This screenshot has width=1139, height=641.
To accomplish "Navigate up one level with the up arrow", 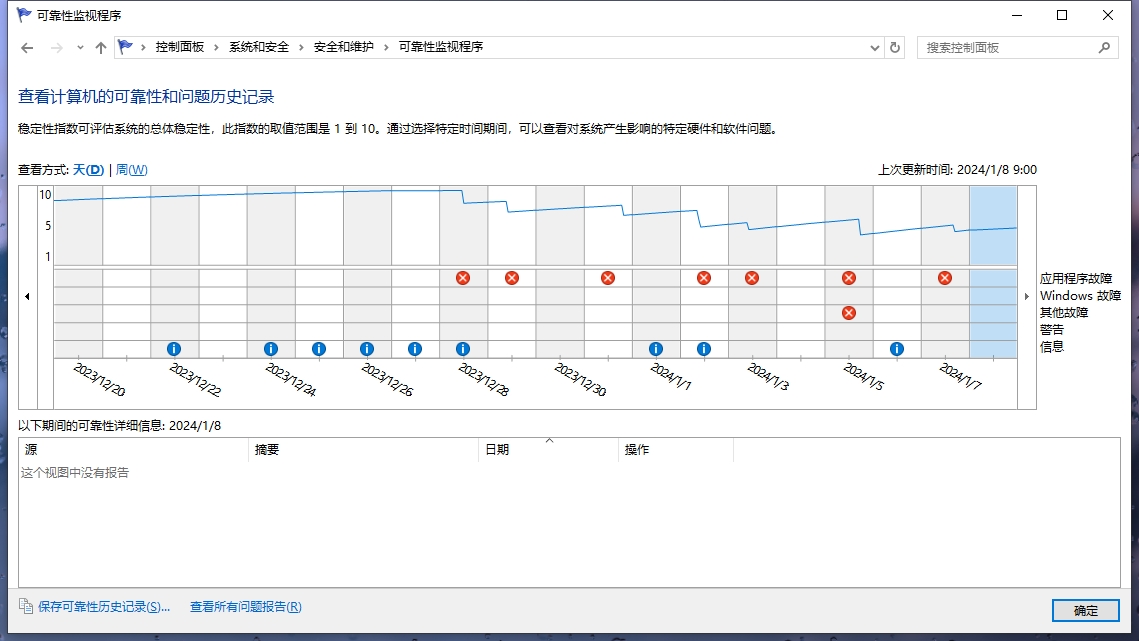I will (x=100, y=48).
